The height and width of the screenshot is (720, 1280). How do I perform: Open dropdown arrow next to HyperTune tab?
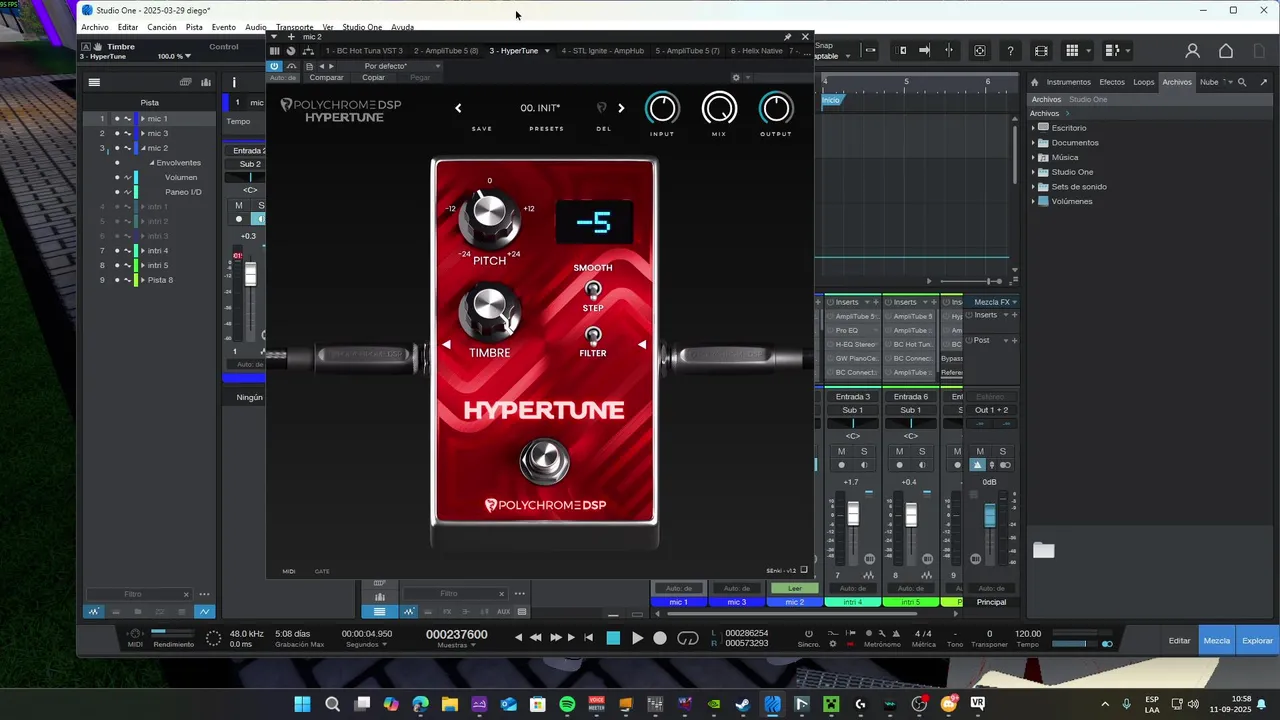547,51
